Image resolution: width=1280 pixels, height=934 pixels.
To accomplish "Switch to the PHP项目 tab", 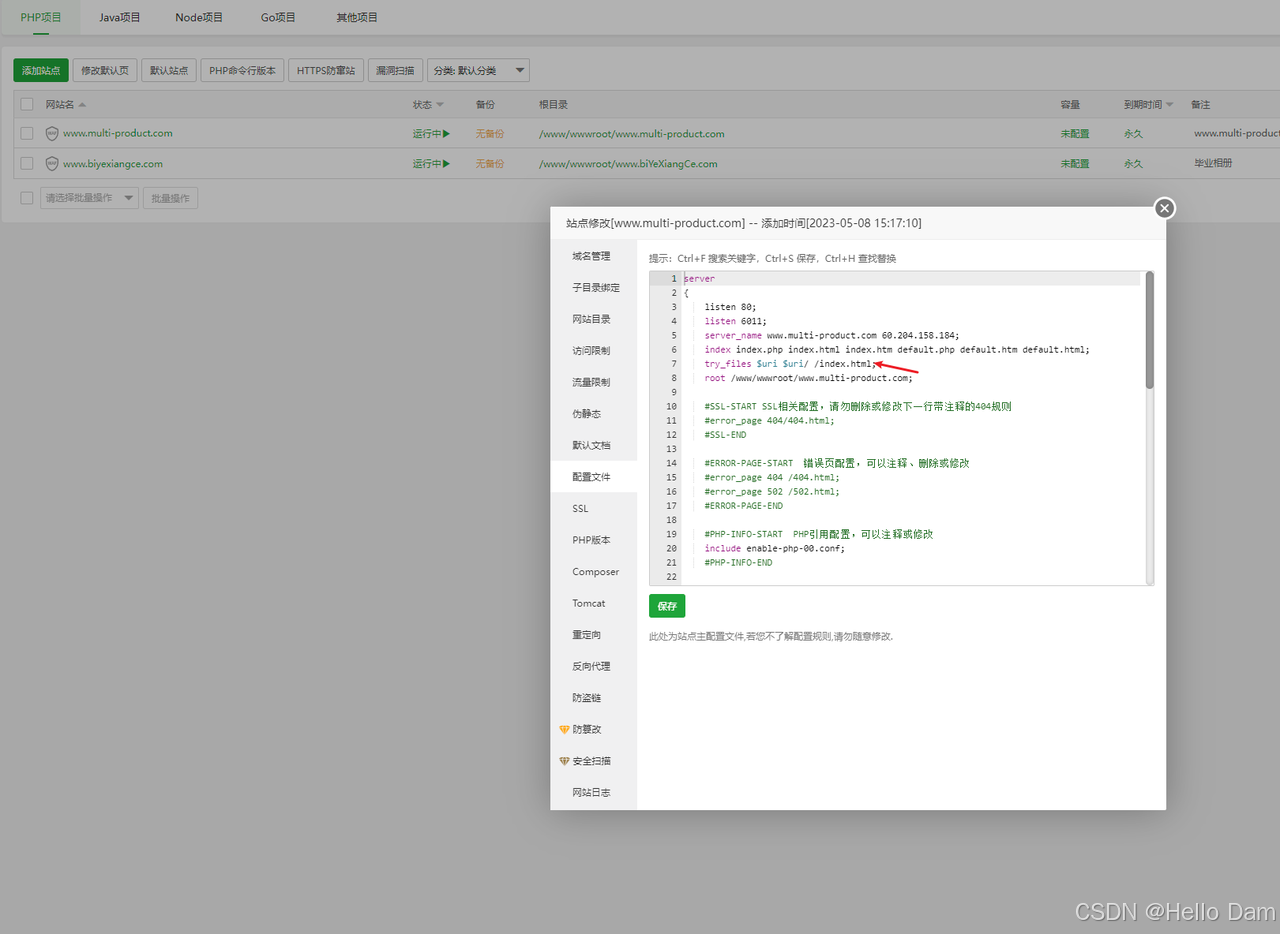I will 41,17.
